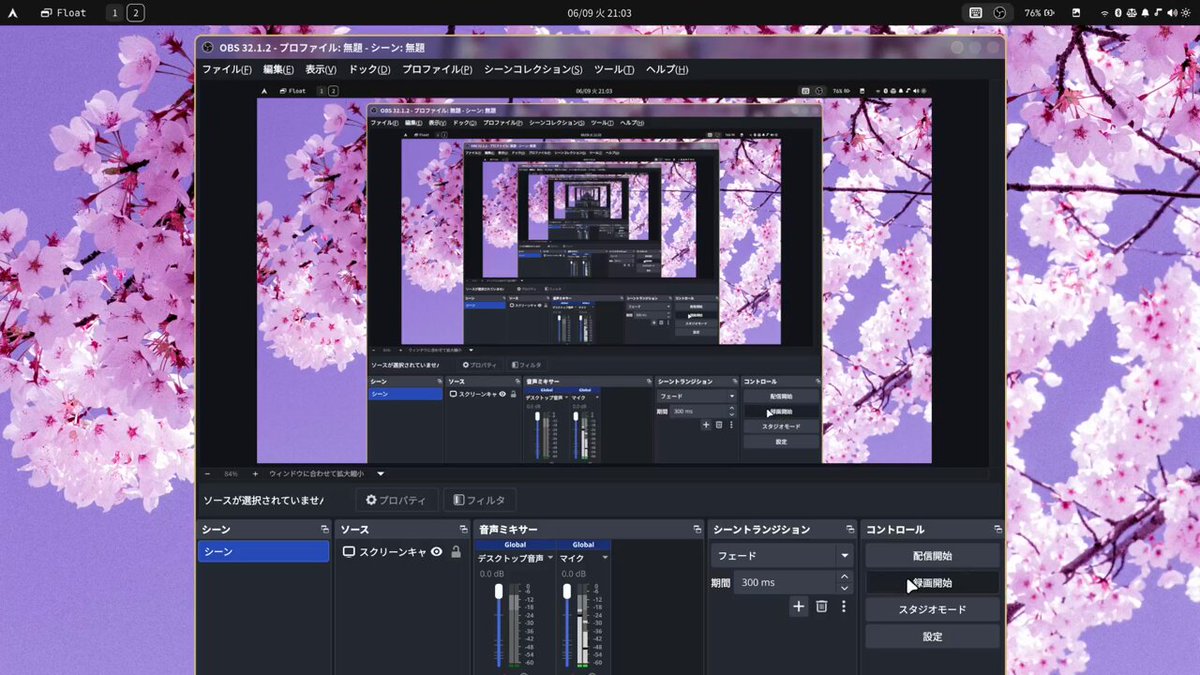The image size is (1200, 675).
Task: Click the 期間 300 ms duration field
Action: click(x=785, y=582)
